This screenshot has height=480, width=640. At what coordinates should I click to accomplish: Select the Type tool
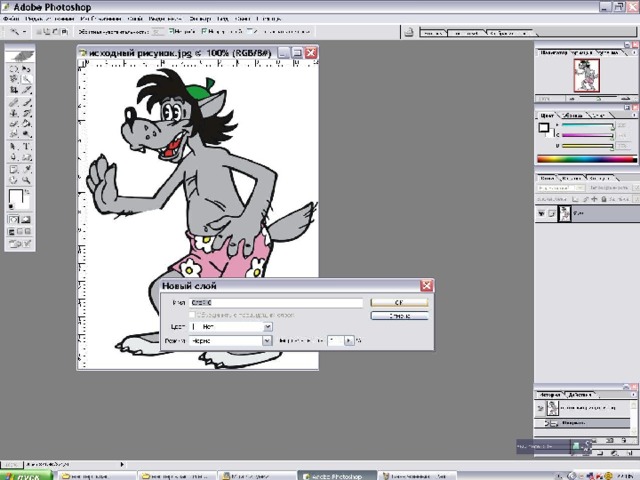coord(26,147)
